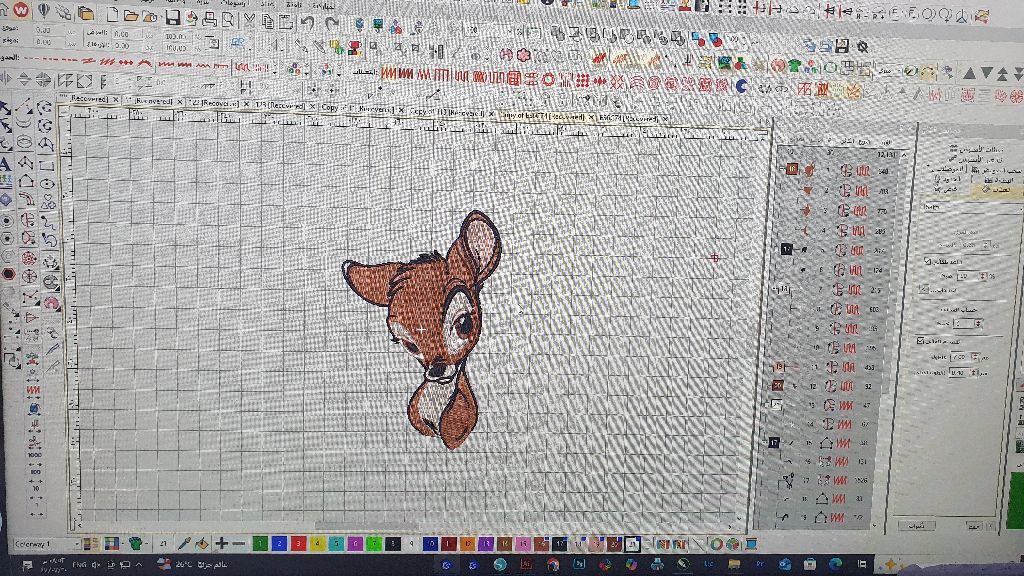This screenshot has height=576, width=1024.
Task: Toggle the third checkbox in the right properties panel
Action: click(921, 341)
